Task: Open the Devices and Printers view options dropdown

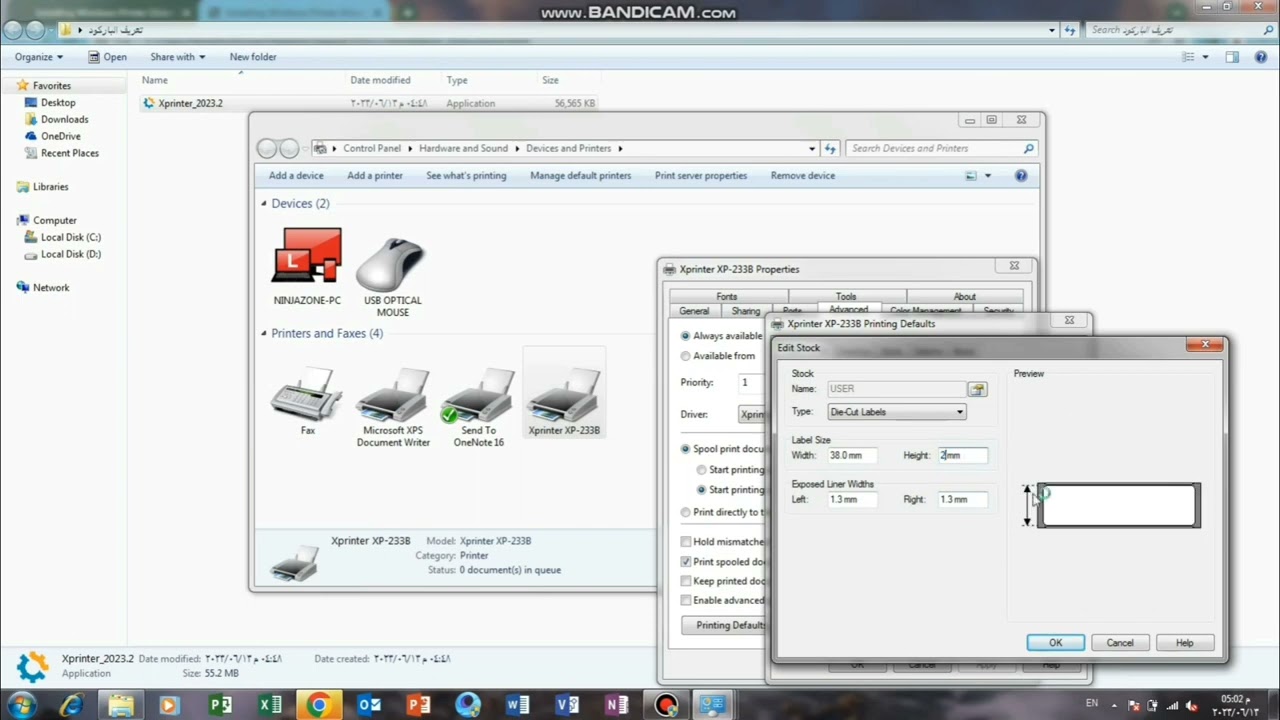Action: click(988, 176)
